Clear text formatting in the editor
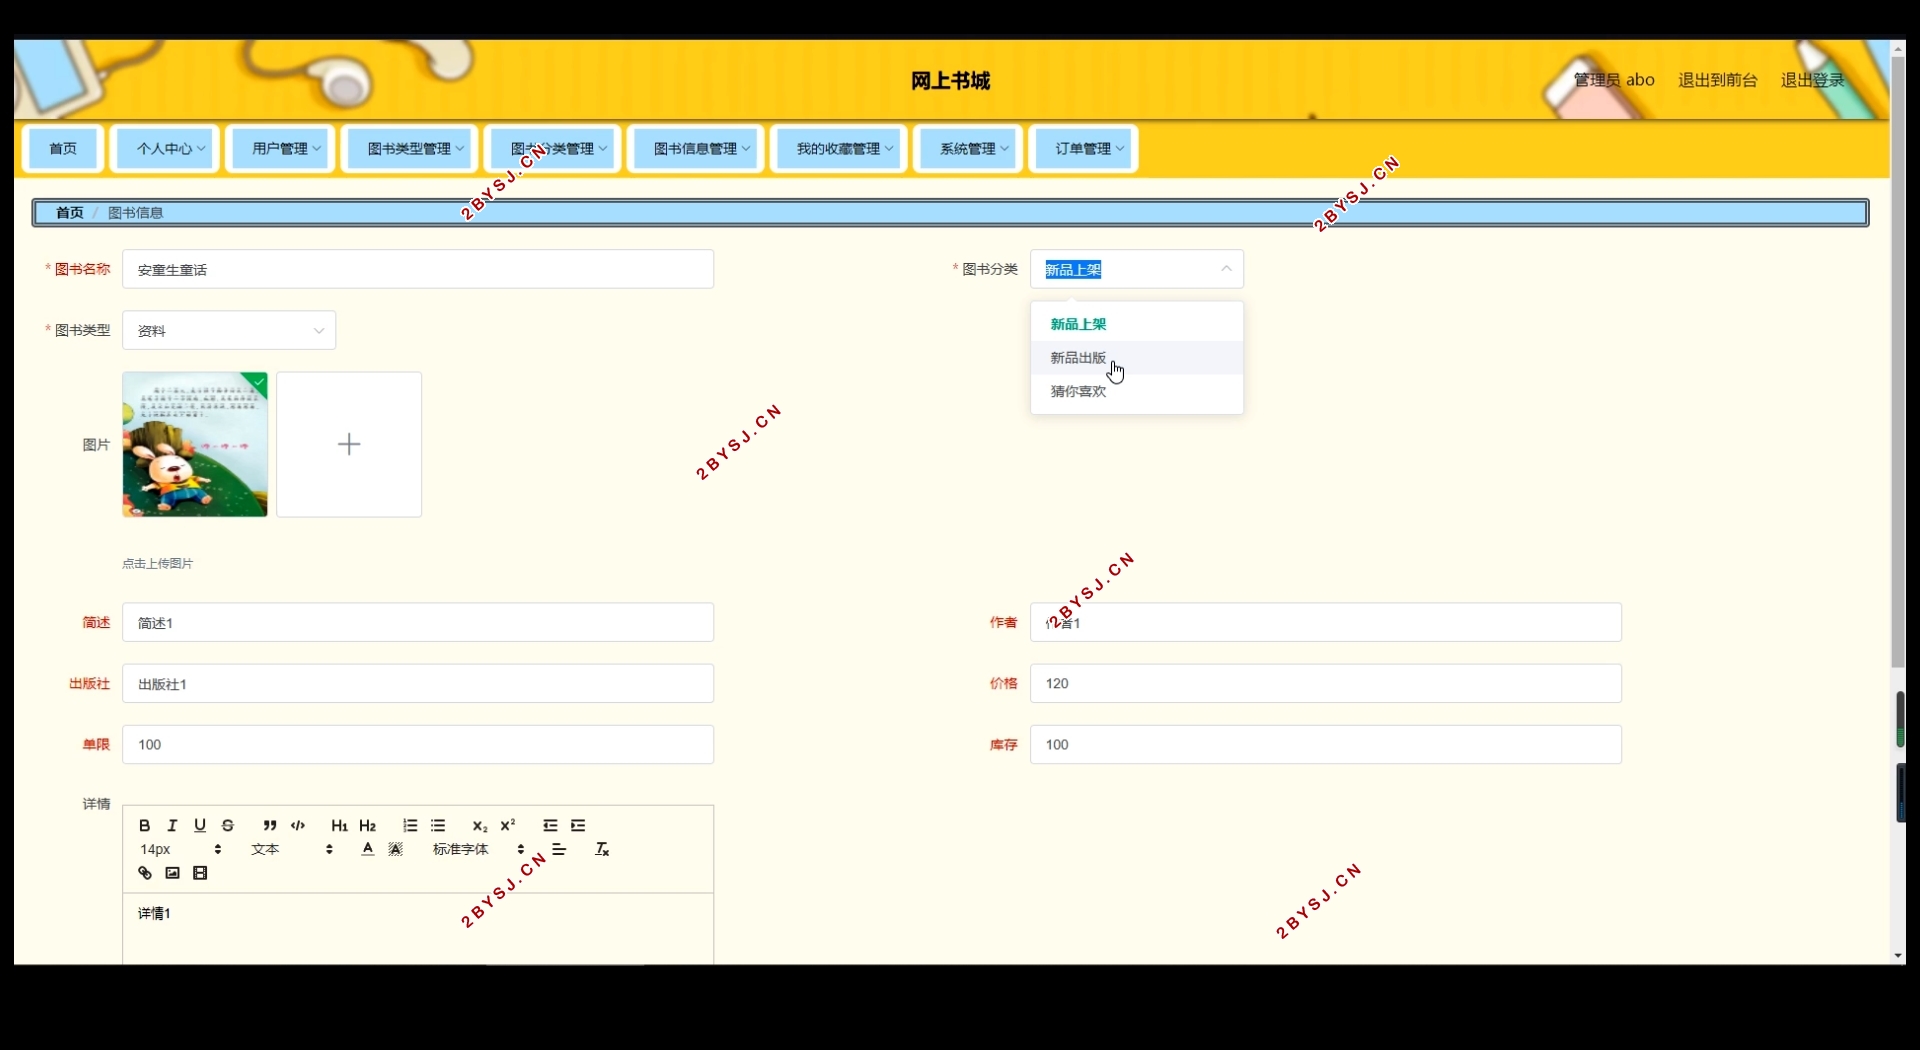 (x=602, y=849)
